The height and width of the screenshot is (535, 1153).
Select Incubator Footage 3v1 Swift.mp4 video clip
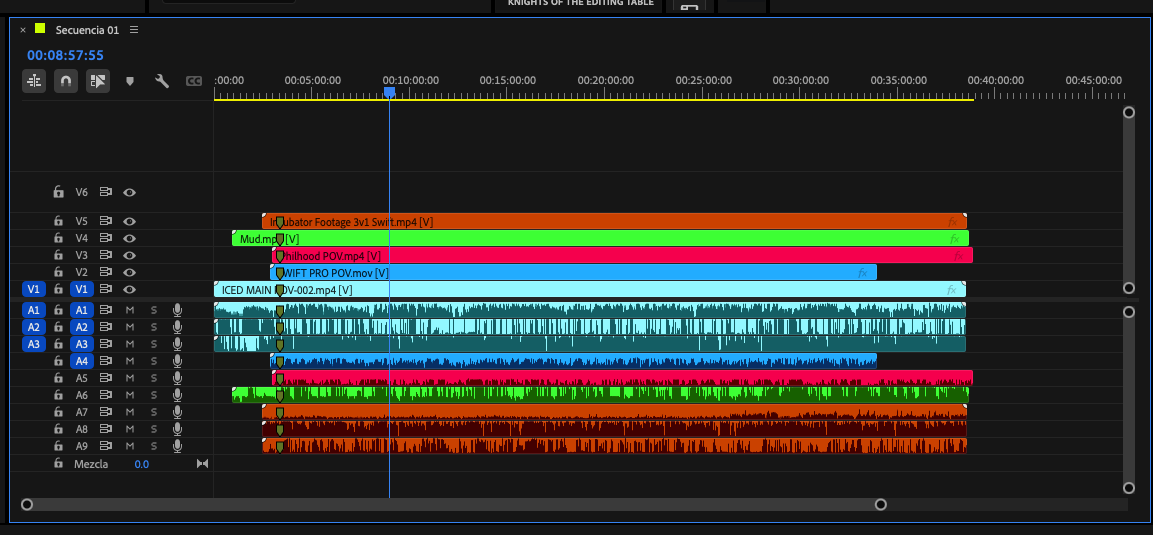(614, 221)
